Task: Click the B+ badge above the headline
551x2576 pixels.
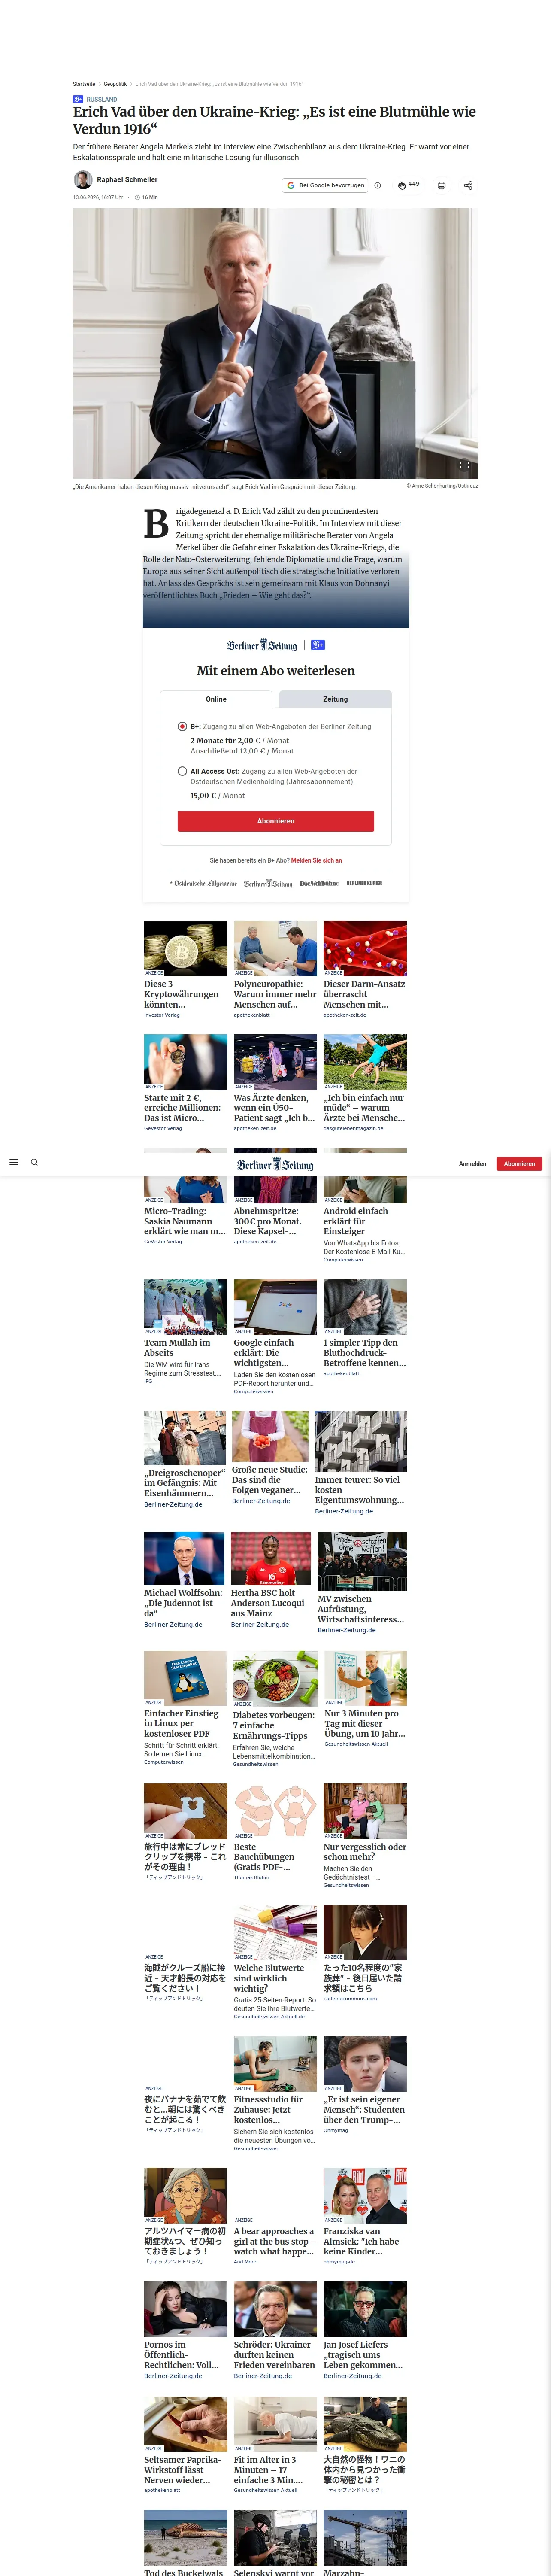Action: 78,99
